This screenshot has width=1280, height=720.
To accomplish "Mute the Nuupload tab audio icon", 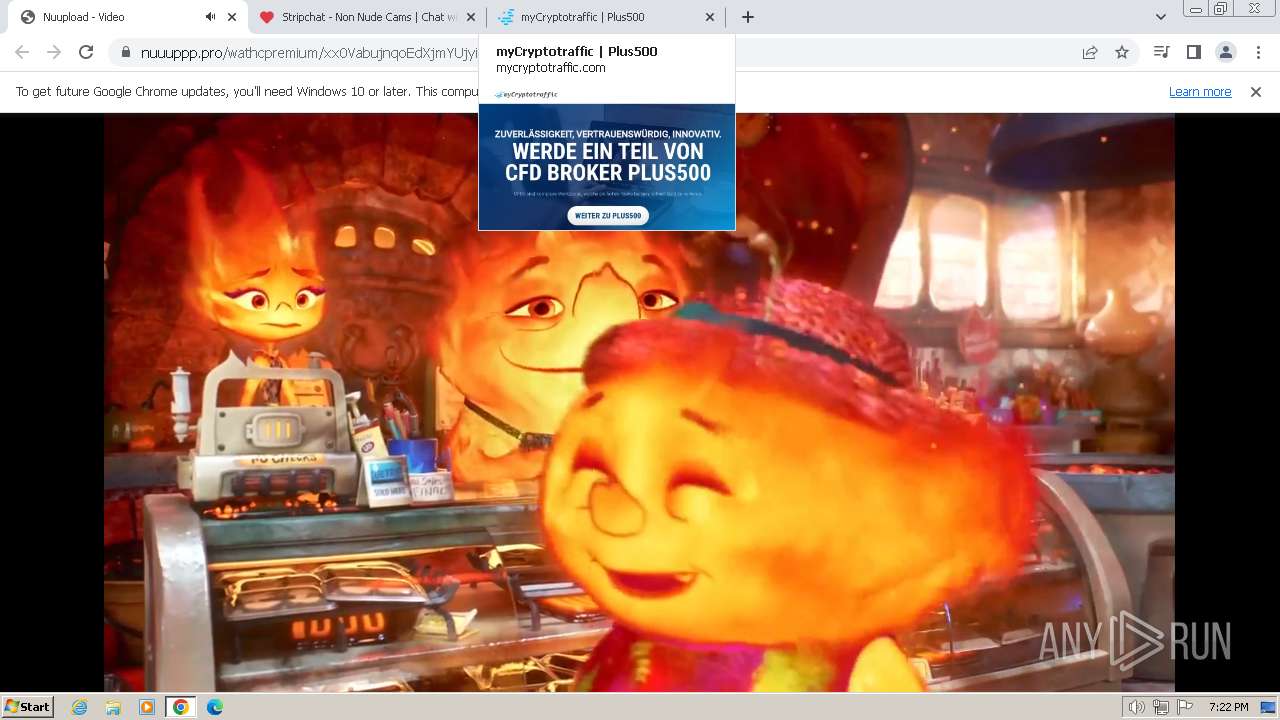I will coord(211,17).
